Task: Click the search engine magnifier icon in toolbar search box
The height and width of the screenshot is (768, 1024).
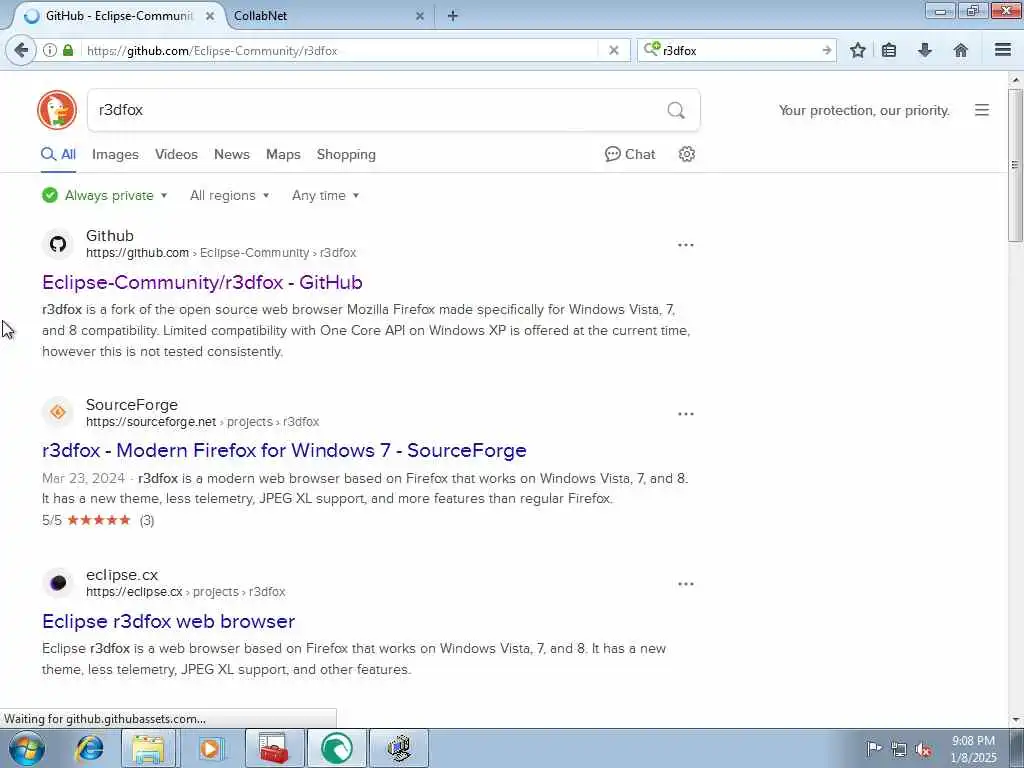Action: (651, 50)
